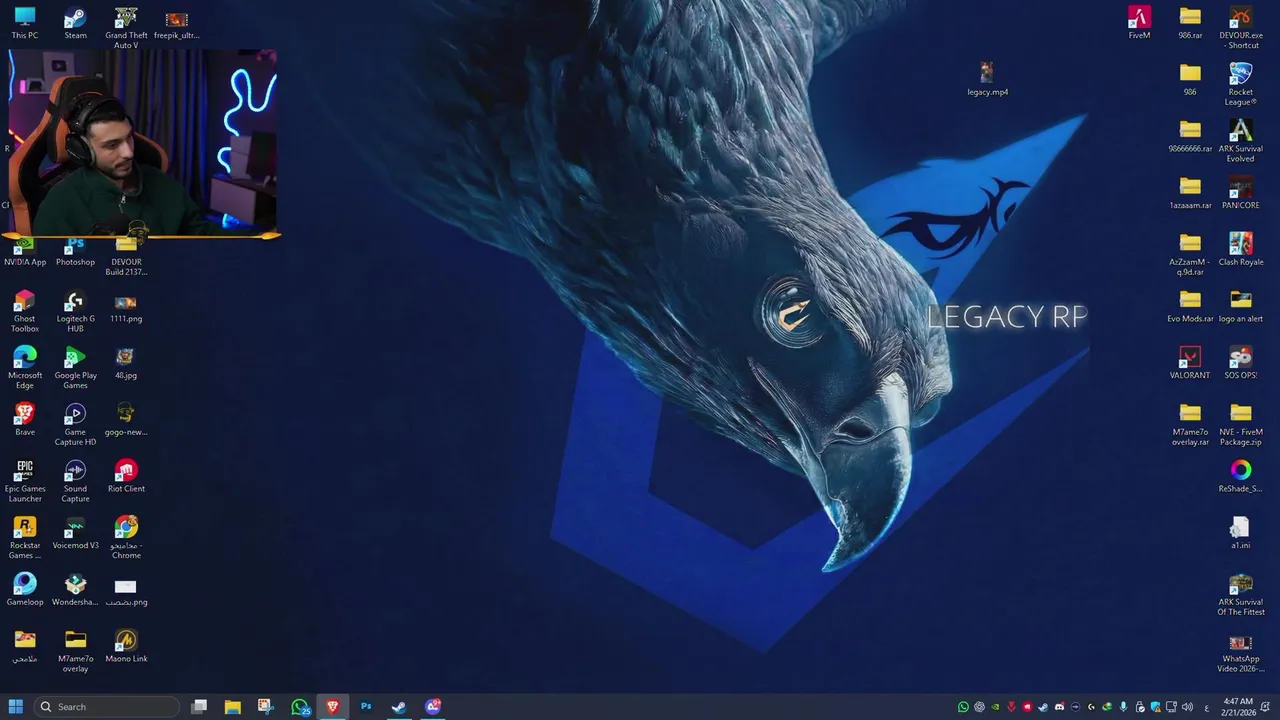Open File Explorer from the taskbar
Image resolution: width=1280 pixels, height=720 pixels.
click(x=232, y=707)
